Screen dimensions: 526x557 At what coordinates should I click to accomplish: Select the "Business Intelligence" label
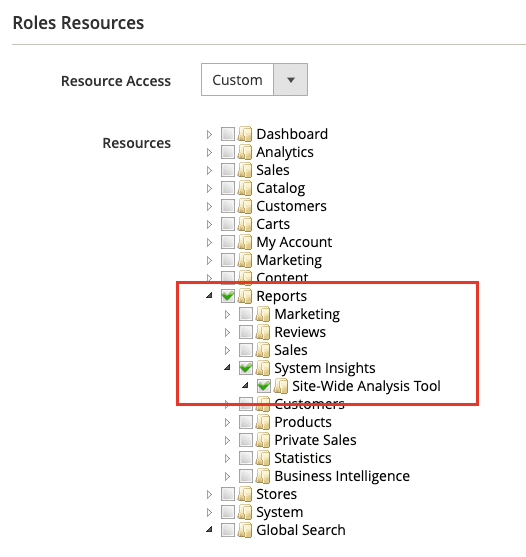pyautogui.click(x=342, y=476)
